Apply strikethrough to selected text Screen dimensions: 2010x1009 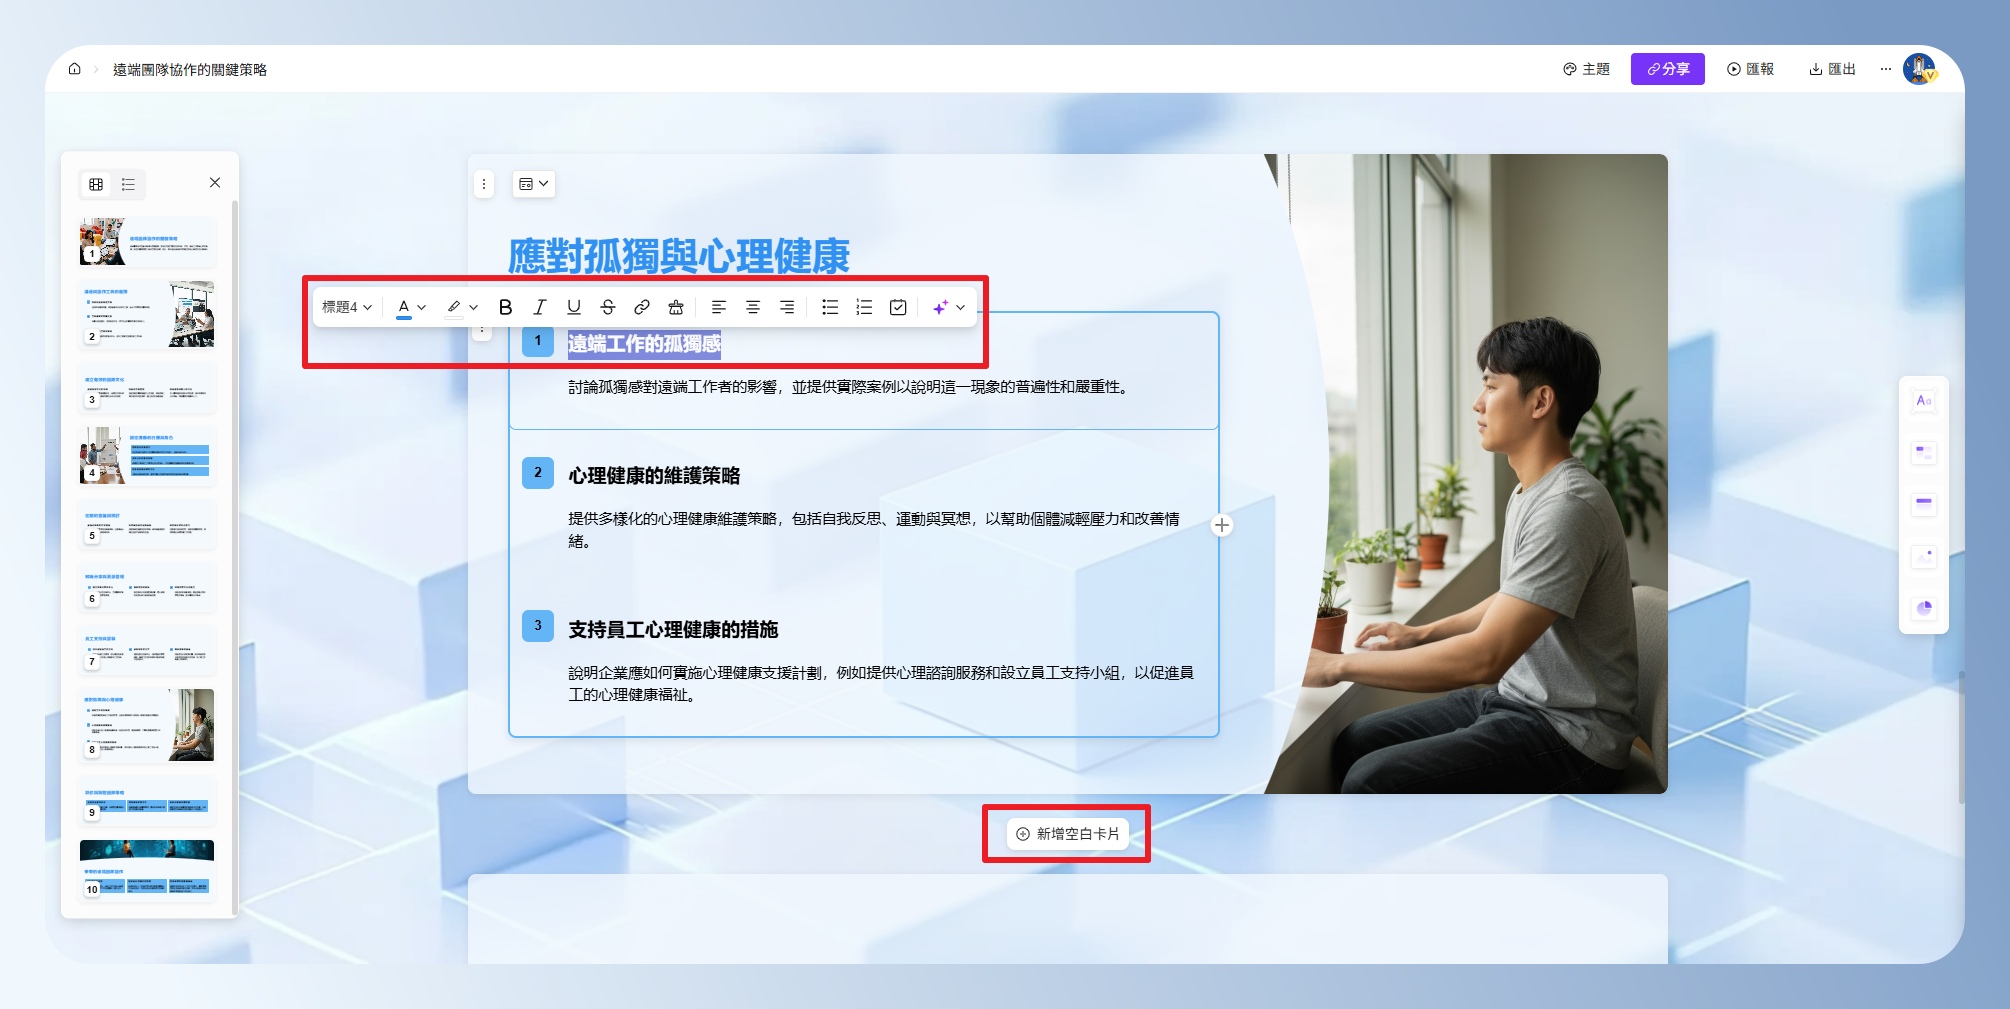(x=607, y=307)
